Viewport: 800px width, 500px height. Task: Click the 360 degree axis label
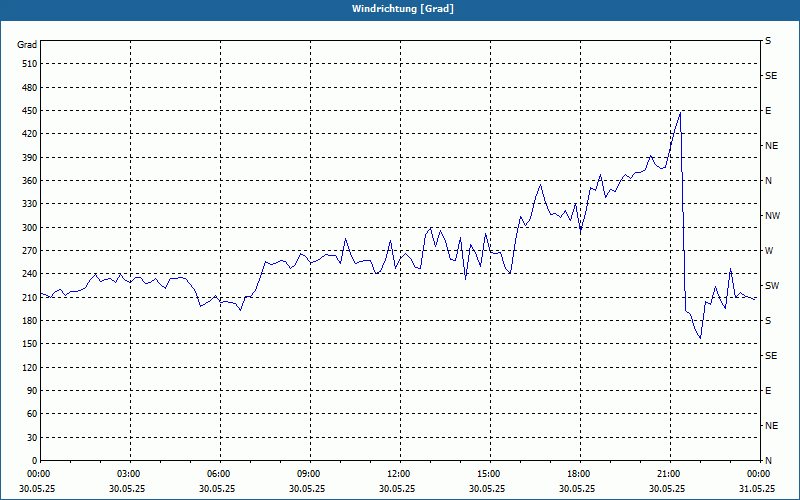coord(30,181)
